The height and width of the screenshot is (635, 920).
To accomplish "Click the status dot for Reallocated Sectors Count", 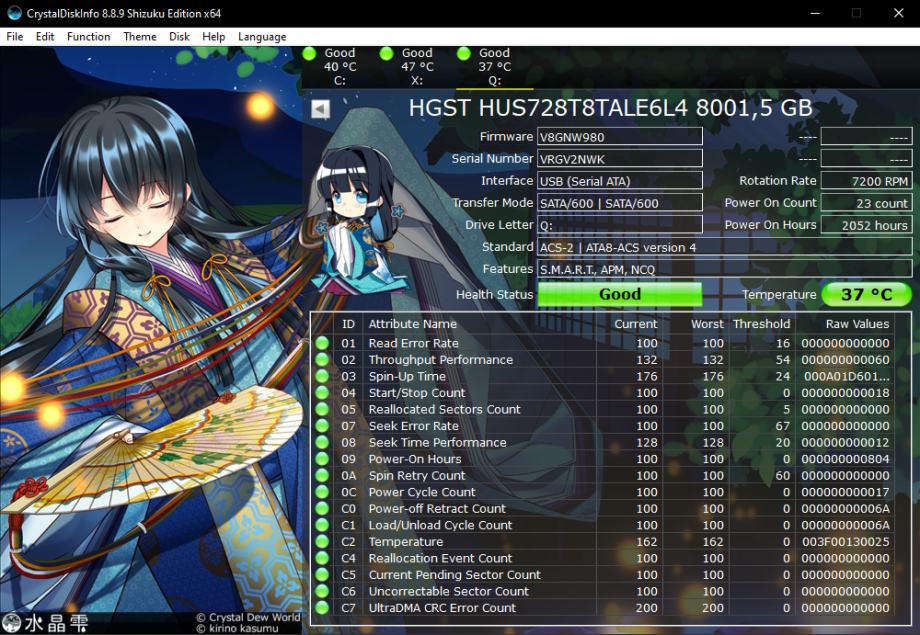I will coord(322,409).
